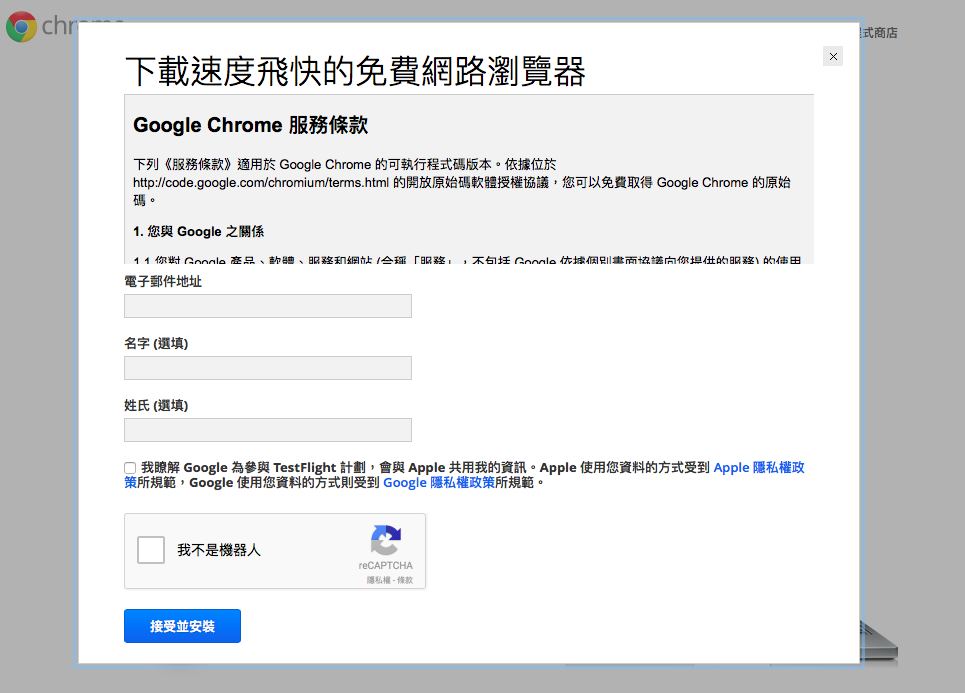
Task: Click the 下載速度飛快的免費網路瀏覽器 dialog title
Action: pos(355,72)
